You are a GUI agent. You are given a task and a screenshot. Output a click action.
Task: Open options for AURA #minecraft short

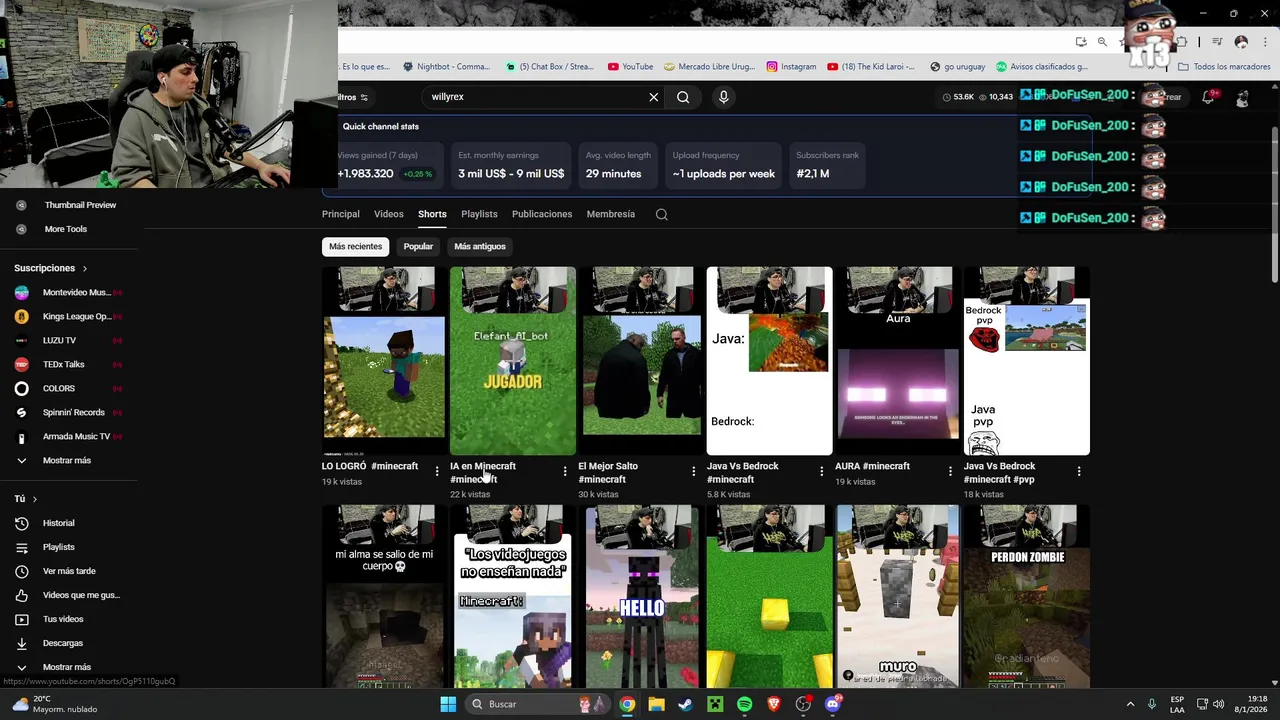pyautogui.click(x=950, y=471)
